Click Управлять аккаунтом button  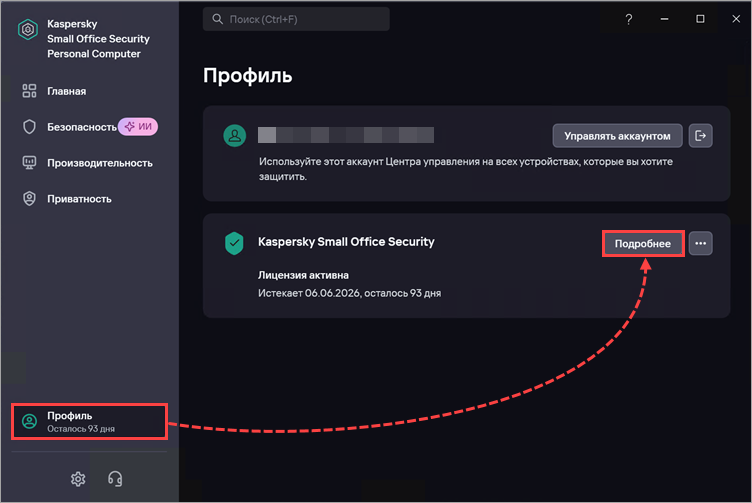[x=617, y=136]
